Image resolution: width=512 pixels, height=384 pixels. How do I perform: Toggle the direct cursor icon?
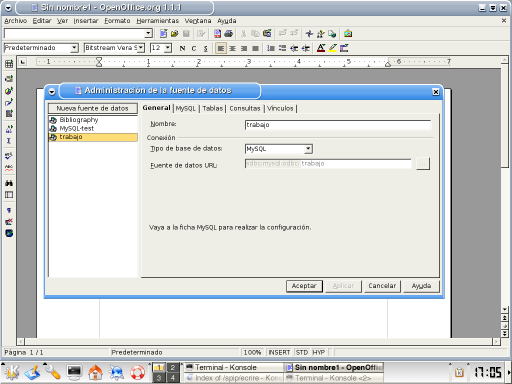[9, 141]
